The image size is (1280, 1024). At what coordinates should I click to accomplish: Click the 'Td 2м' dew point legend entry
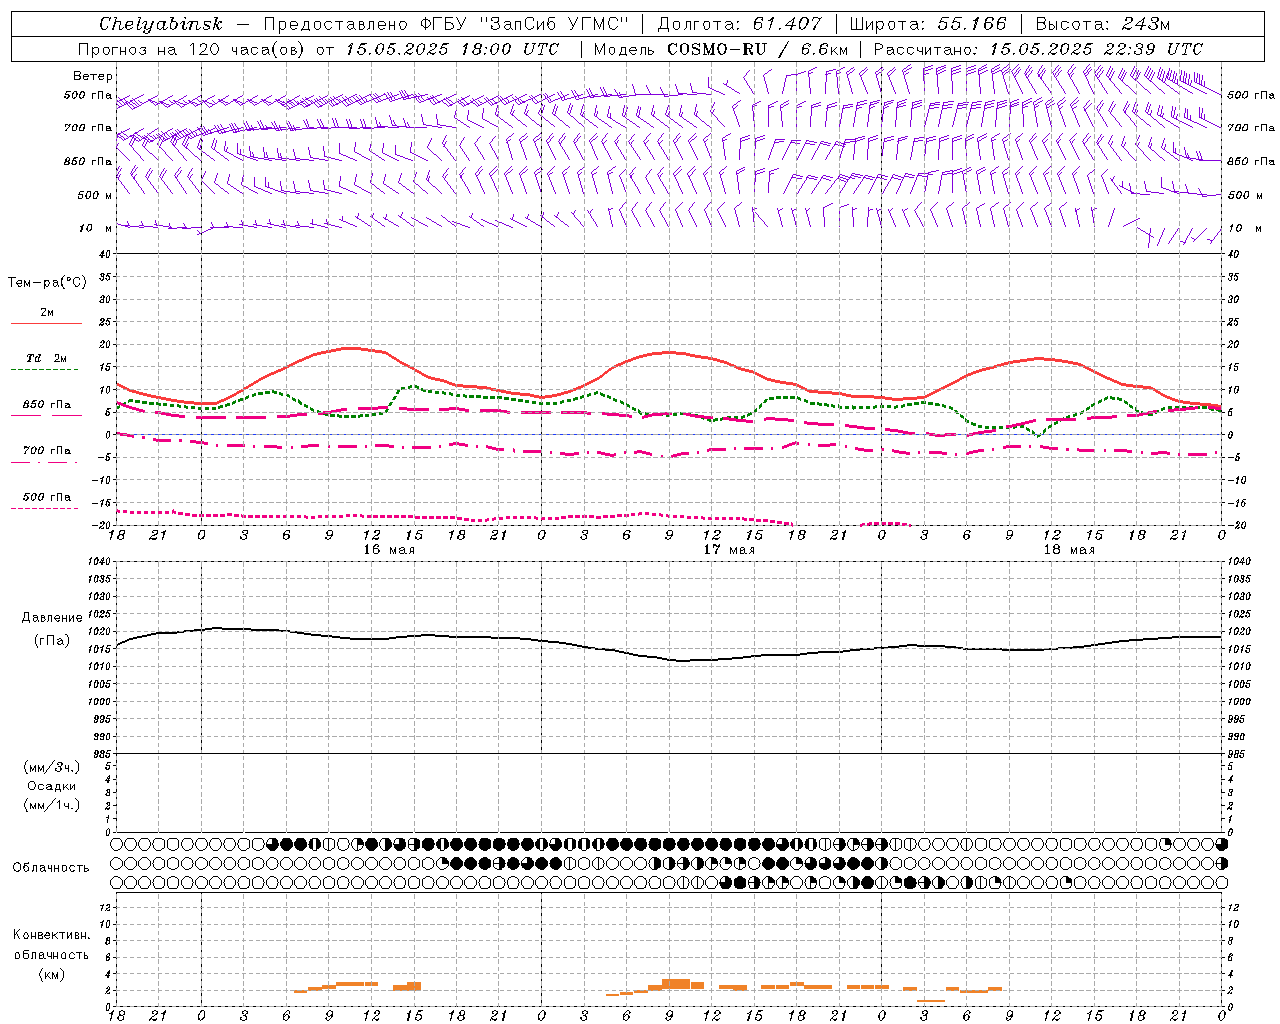pos(46,358)
